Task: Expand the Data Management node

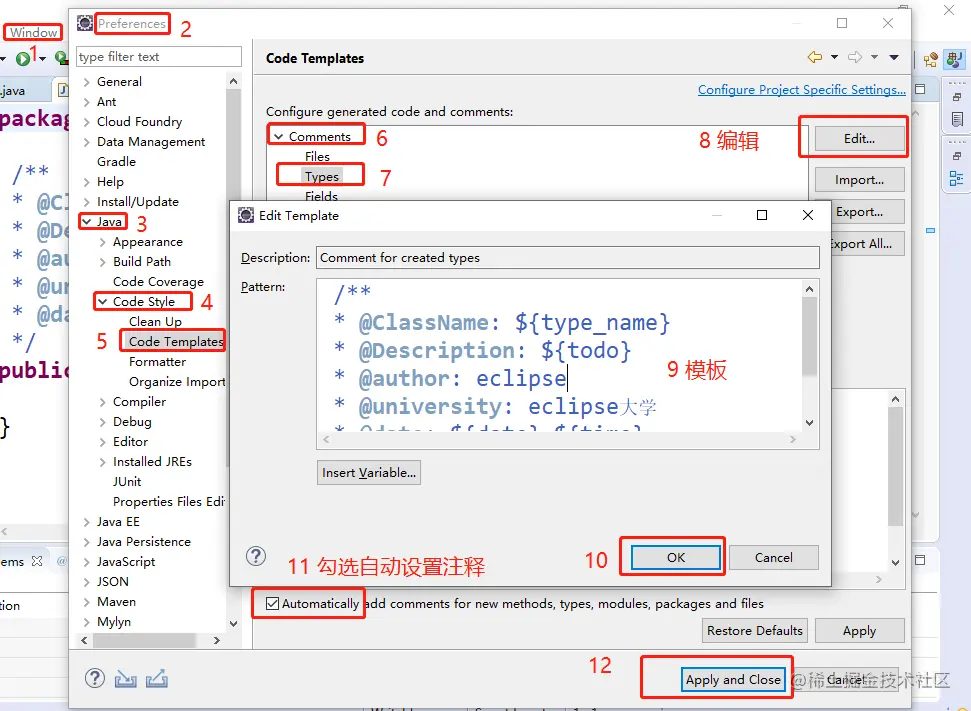Action: click(x=87, y=142)
